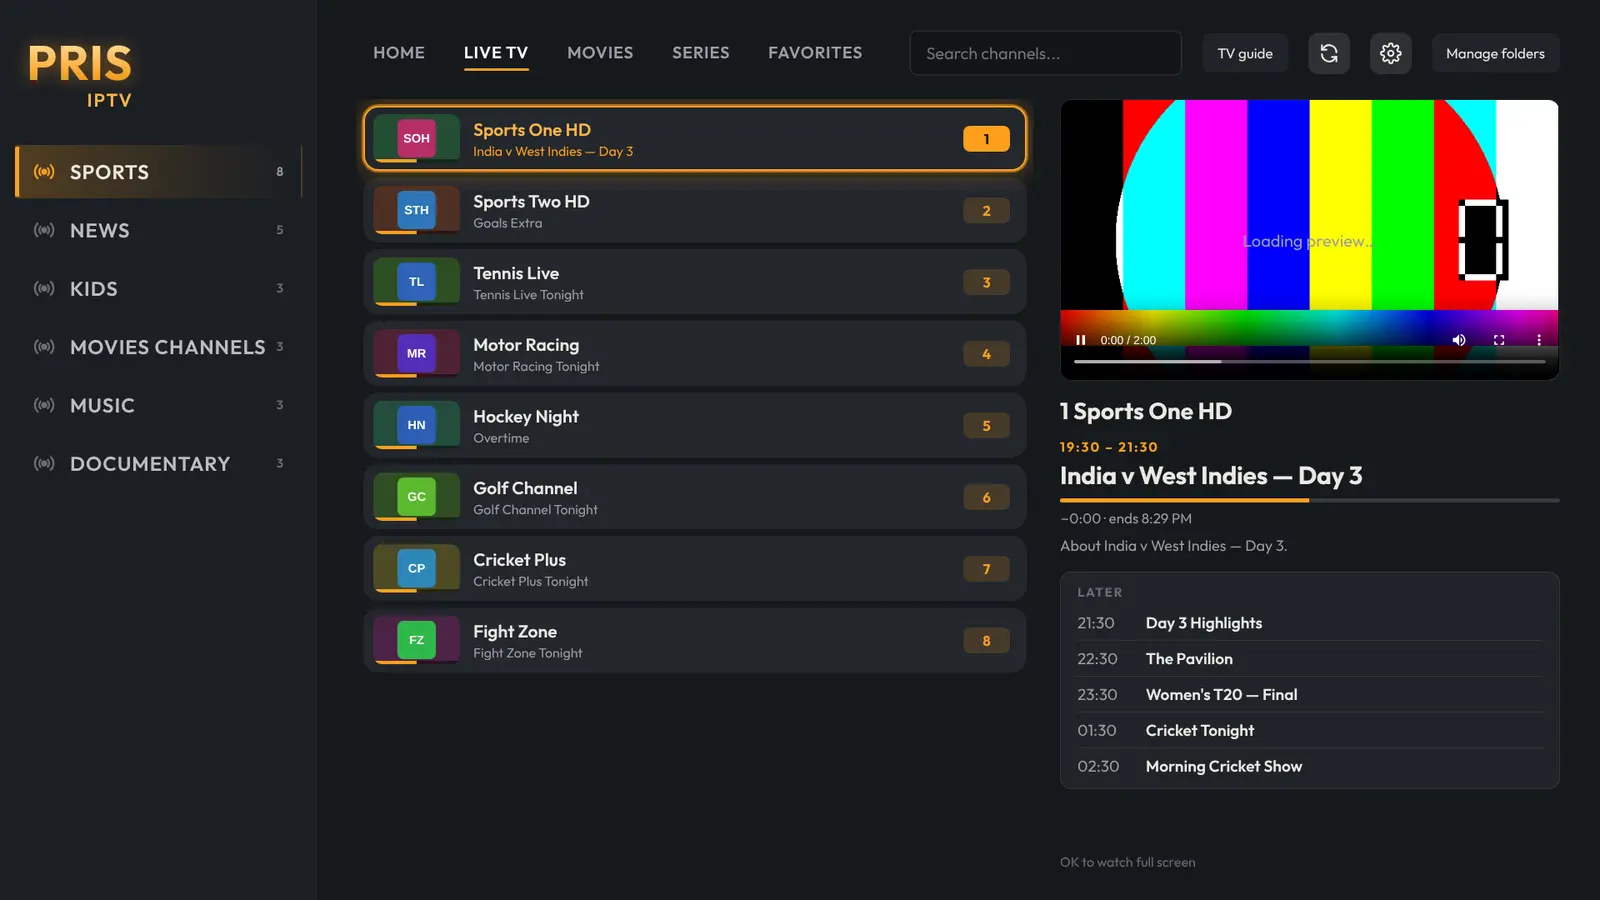Screen dimensions: 1600x900
Task: Click Day 3 Highlights at 21:30
Action: pos(1309,623)
